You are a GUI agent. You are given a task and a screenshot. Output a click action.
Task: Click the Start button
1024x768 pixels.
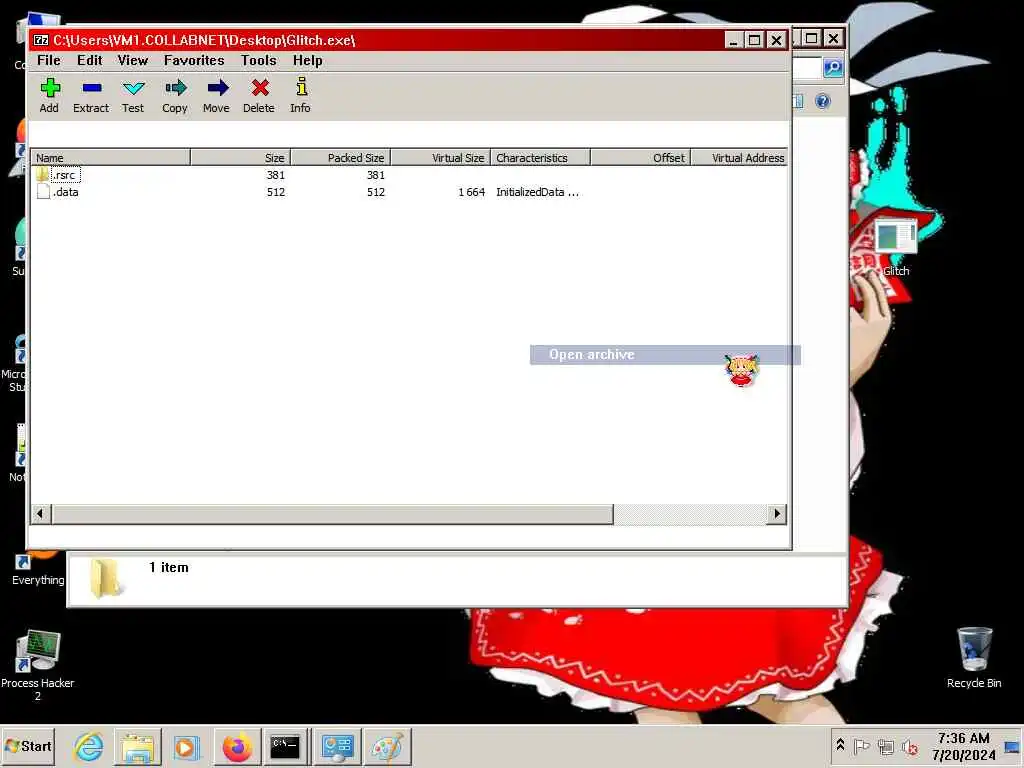28,746
